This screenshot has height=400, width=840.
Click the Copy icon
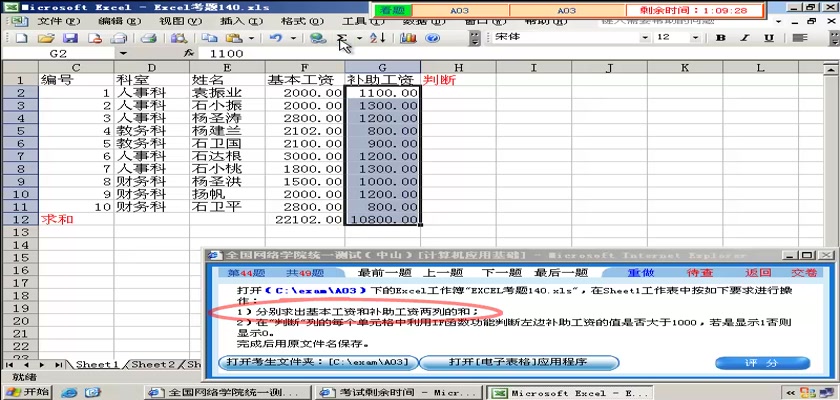[208, 38]
